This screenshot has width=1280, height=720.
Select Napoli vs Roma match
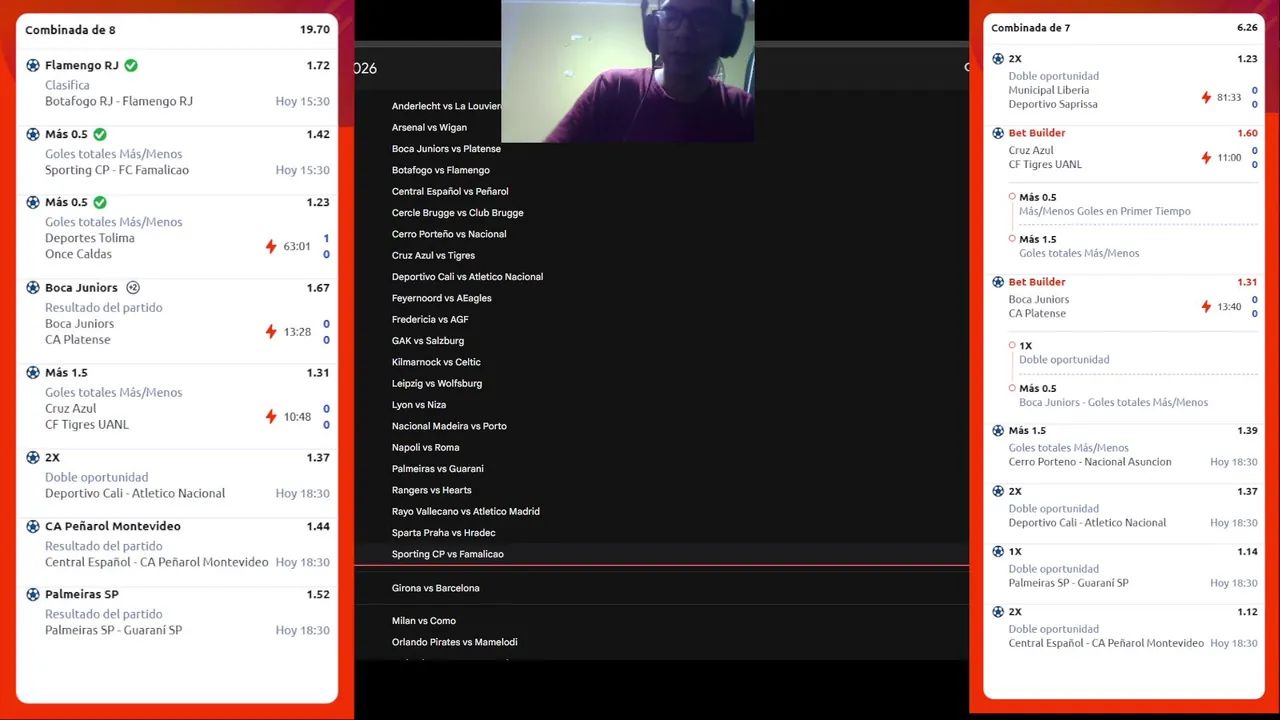coord(426,447)
